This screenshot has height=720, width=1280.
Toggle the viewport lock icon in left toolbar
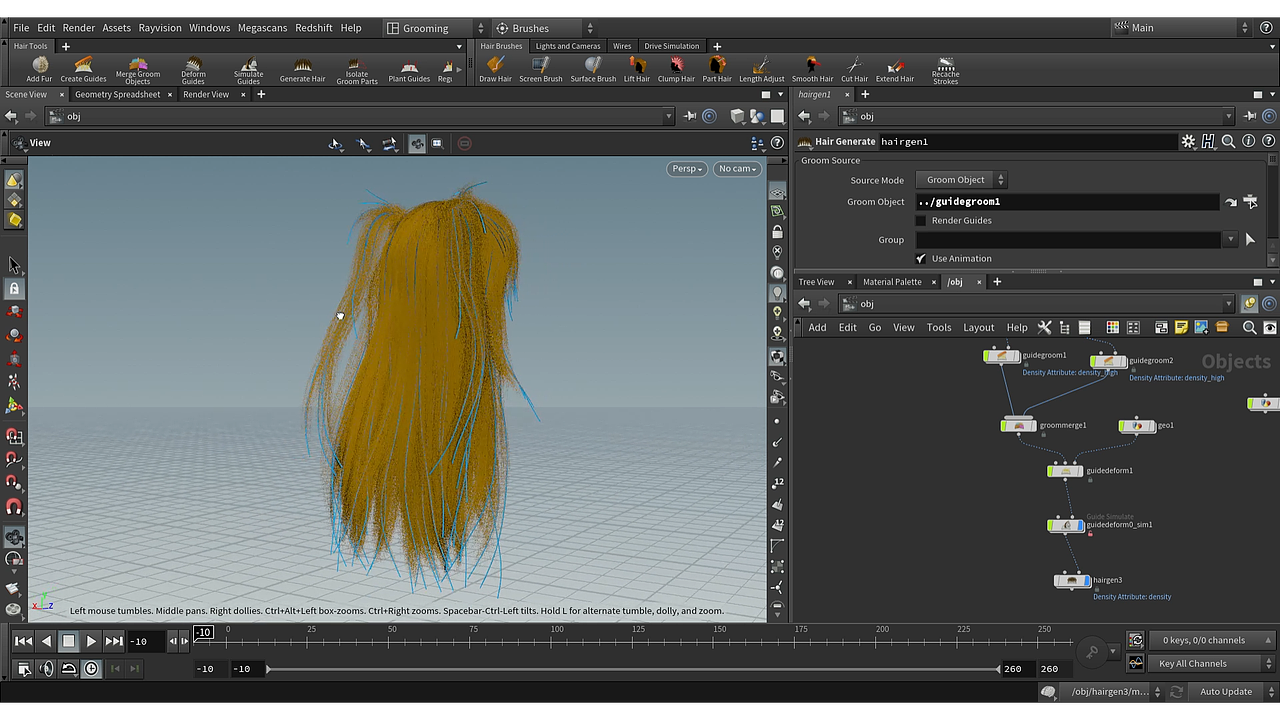pos(14,288)
